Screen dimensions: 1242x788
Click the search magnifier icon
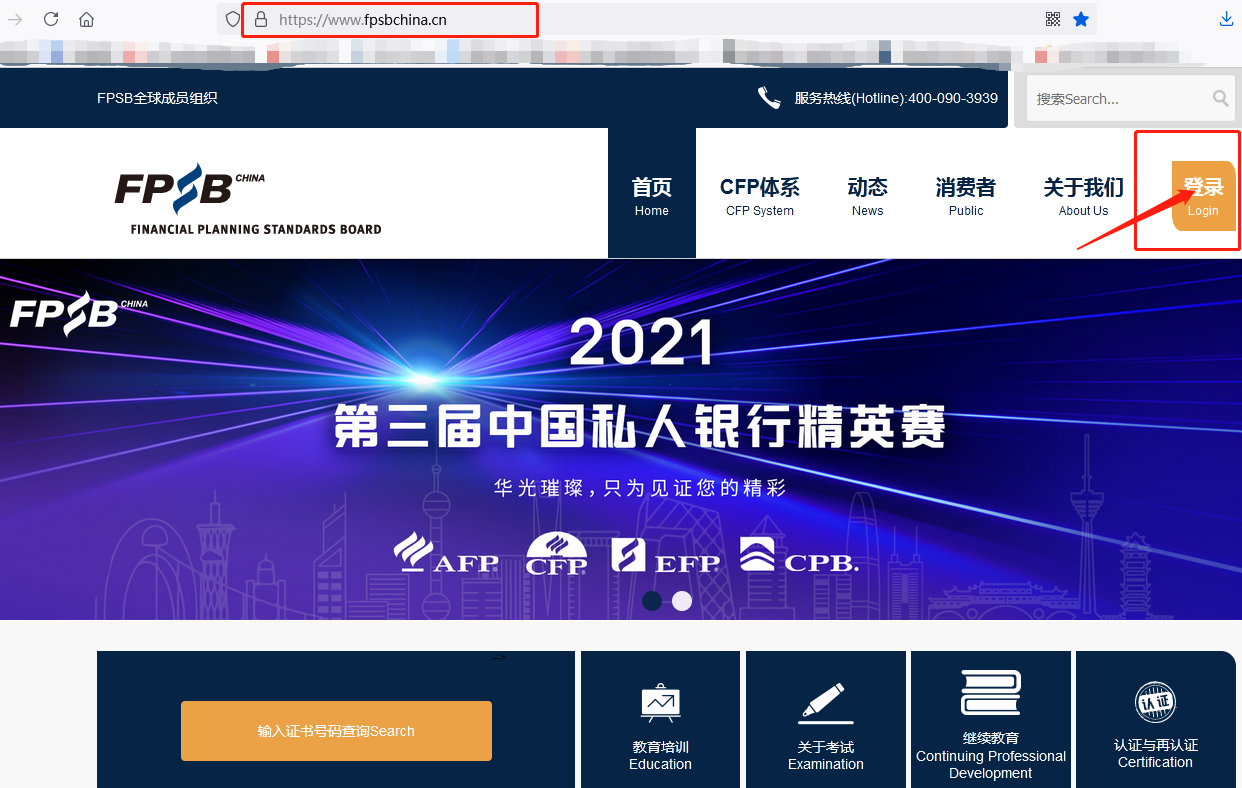1220,98
